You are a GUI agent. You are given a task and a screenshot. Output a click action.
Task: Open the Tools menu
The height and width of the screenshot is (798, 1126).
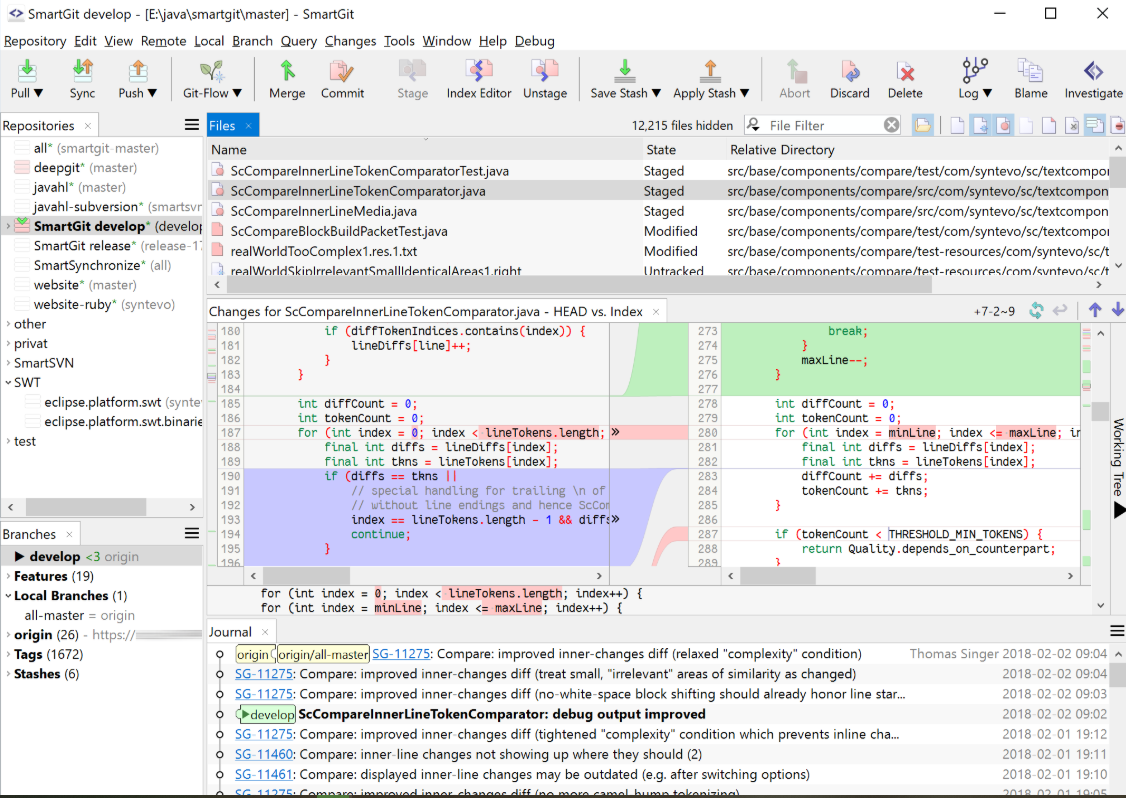399,41
